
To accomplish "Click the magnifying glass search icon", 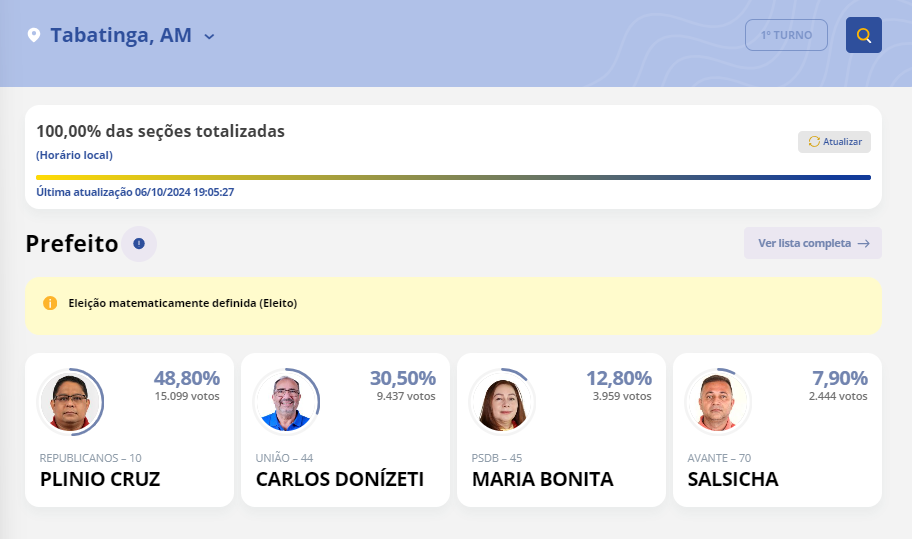I will (864, 36).
